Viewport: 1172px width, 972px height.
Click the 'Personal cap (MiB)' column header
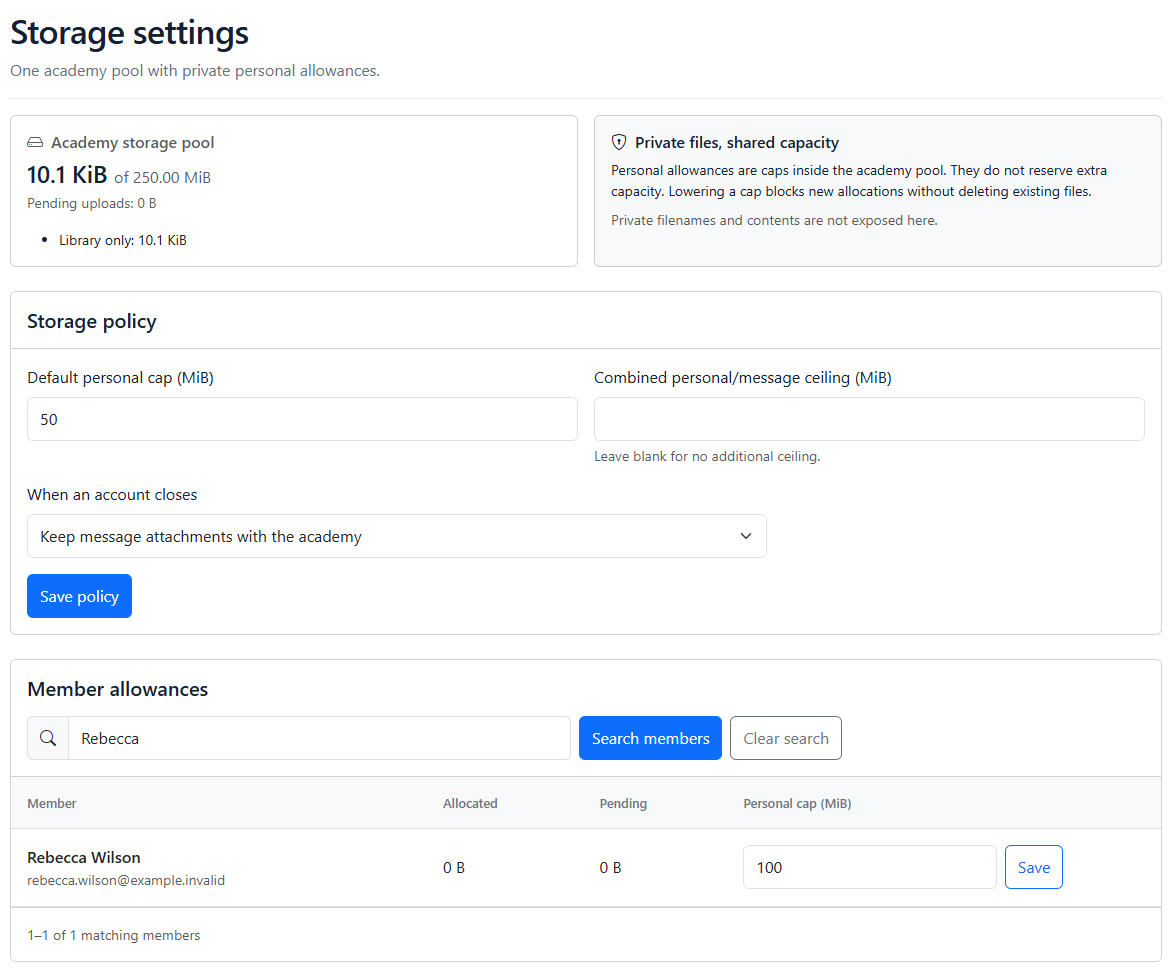[798, 804]
